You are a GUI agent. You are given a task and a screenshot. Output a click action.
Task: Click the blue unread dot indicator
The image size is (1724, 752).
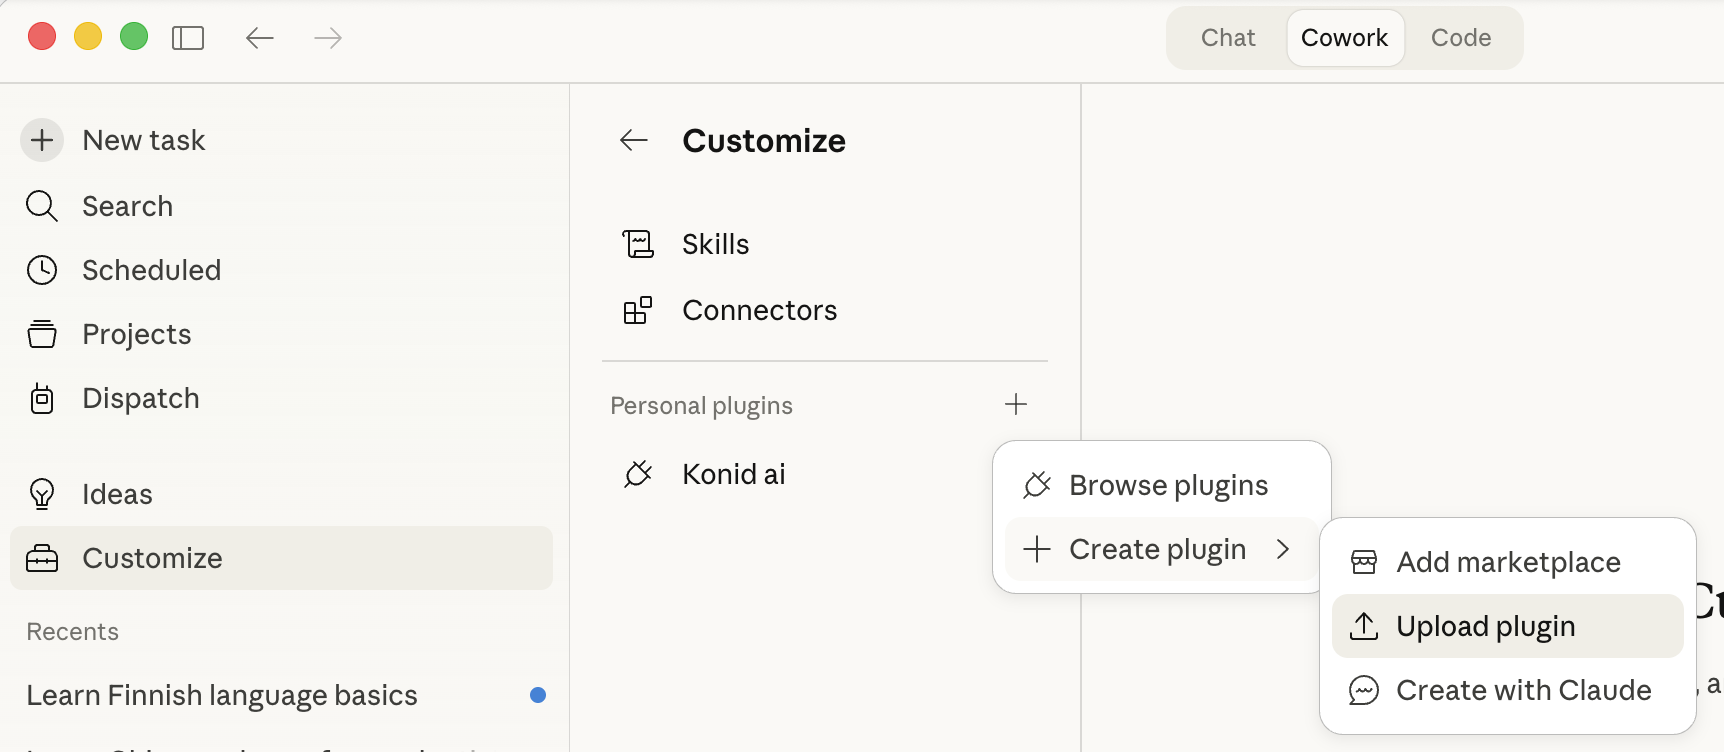pos(538,695)
